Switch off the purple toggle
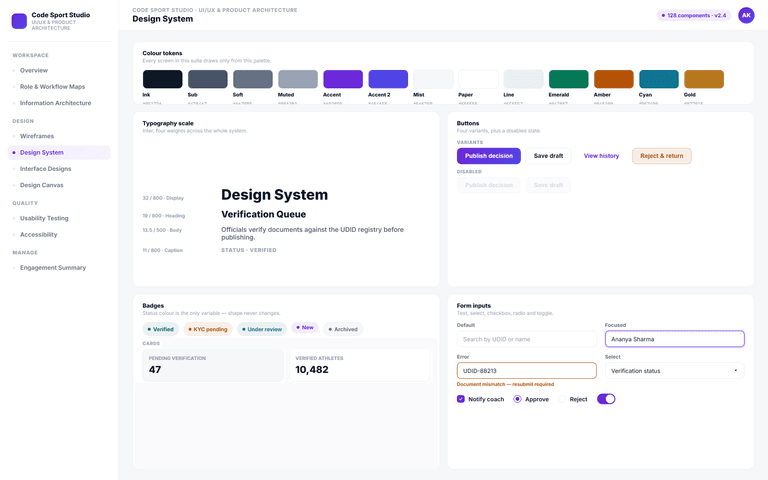Viewport: 768px width, 480px height. (606, 399)
